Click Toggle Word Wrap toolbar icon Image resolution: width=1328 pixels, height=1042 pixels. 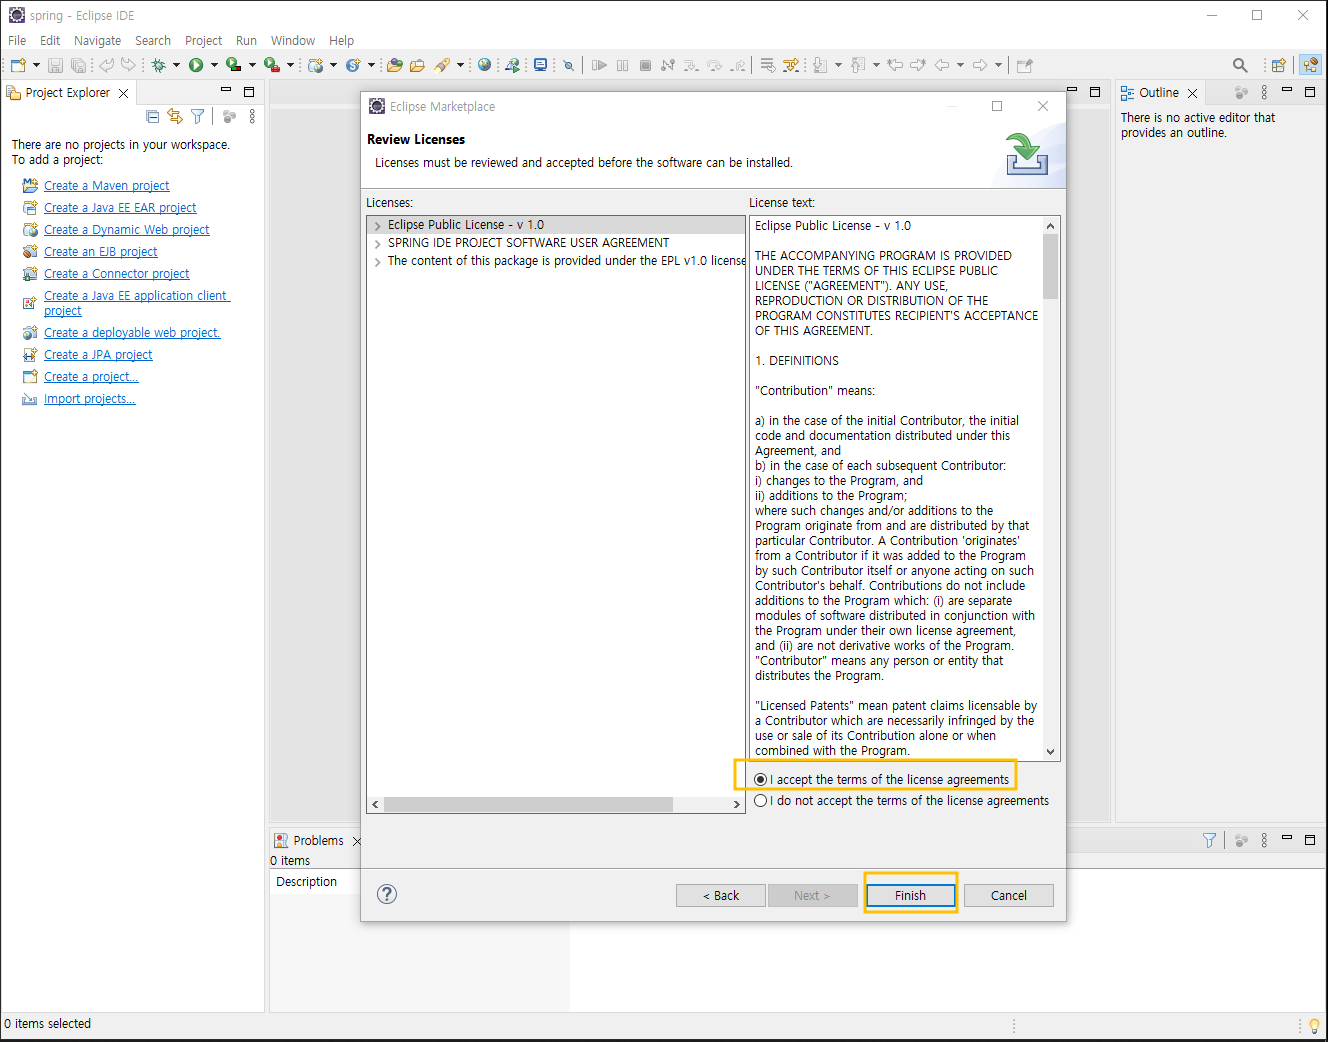pyautogui.click(x=767, y=65)
